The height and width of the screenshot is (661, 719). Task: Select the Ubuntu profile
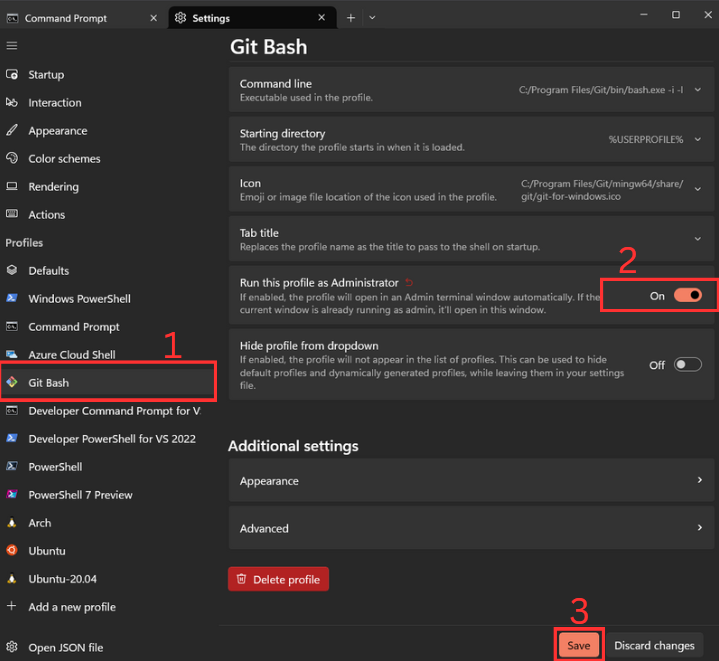(x=108, y=550)
